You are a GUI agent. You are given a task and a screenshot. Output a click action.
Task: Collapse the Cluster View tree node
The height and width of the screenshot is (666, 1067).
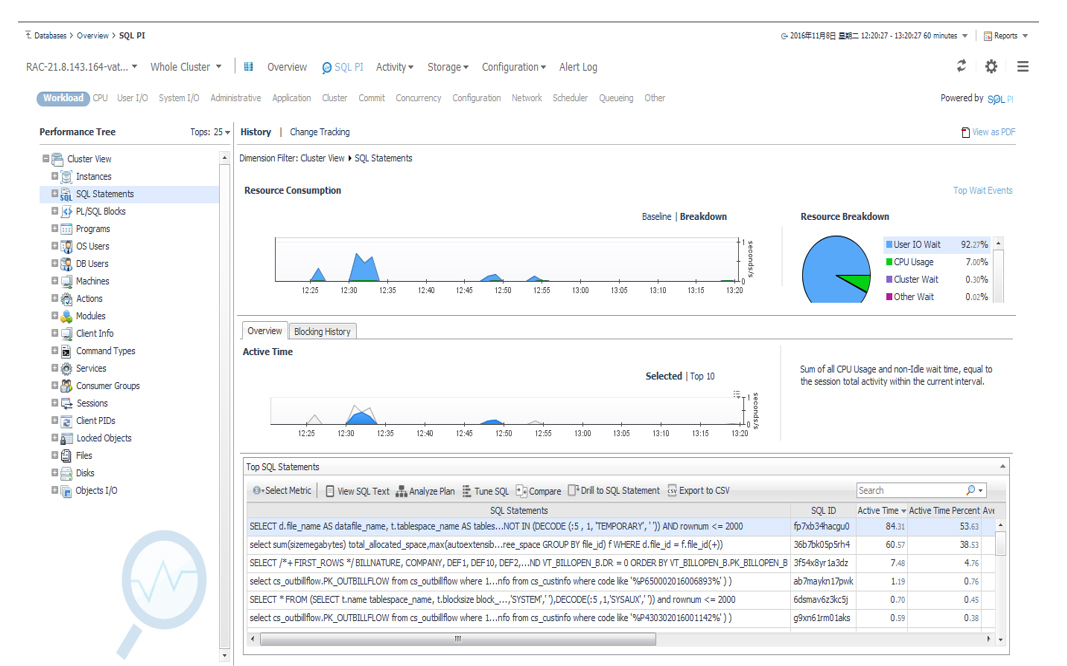46,159
